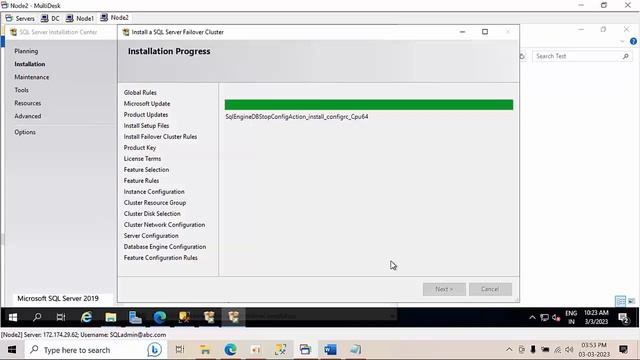Expand the ribbon chevron beside the help icon
This screenshot has height=360, width=640.
point(622,42)
